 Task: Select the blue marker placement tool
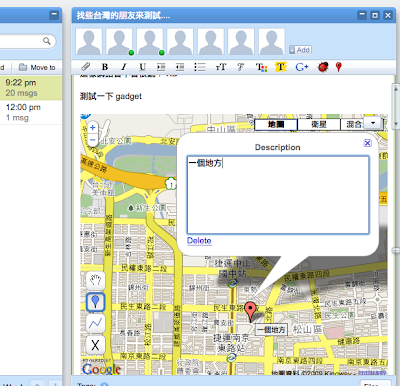pyautogui.click(x=95, y=302)
